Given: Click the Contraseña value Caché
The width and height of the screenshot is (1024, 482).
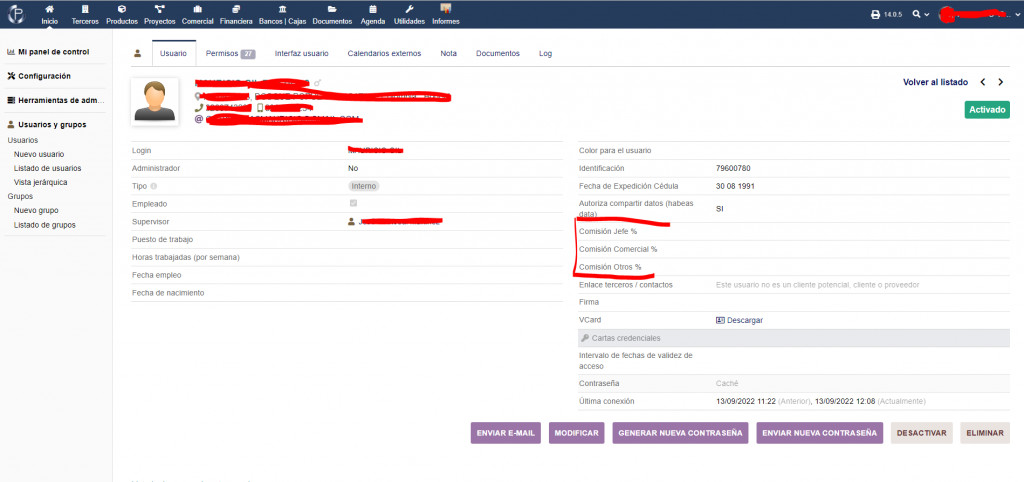Looking at the screenshot, I should coord(727,383).
